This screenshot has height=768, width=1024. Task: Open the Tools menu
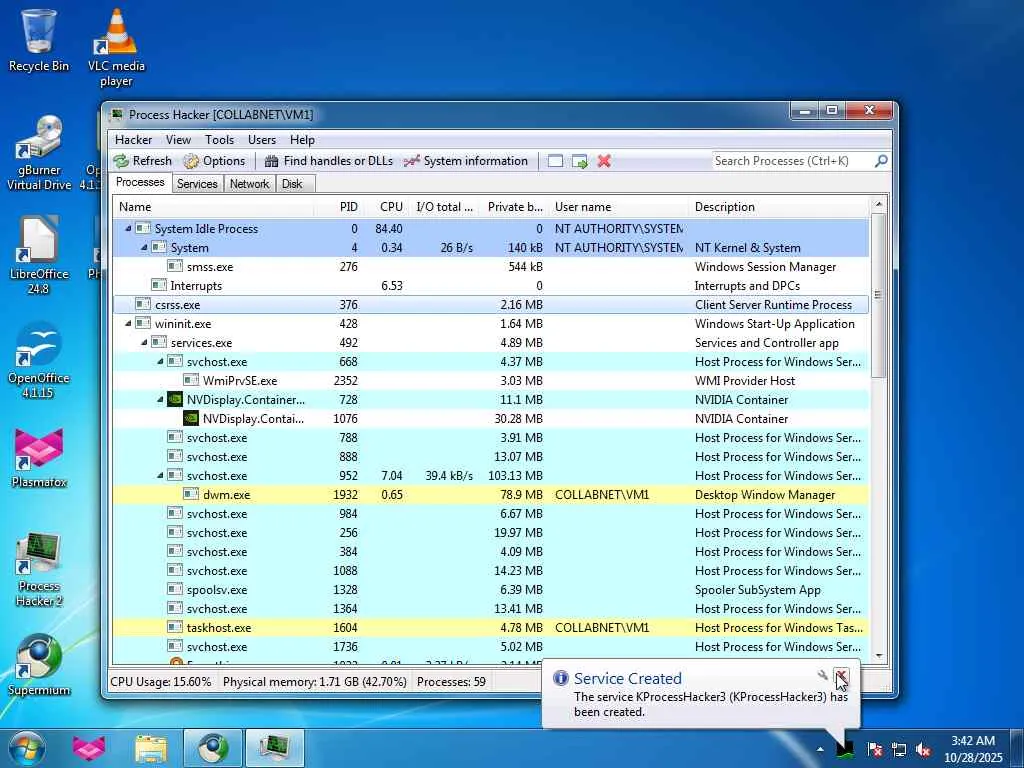tap(219, 140)
